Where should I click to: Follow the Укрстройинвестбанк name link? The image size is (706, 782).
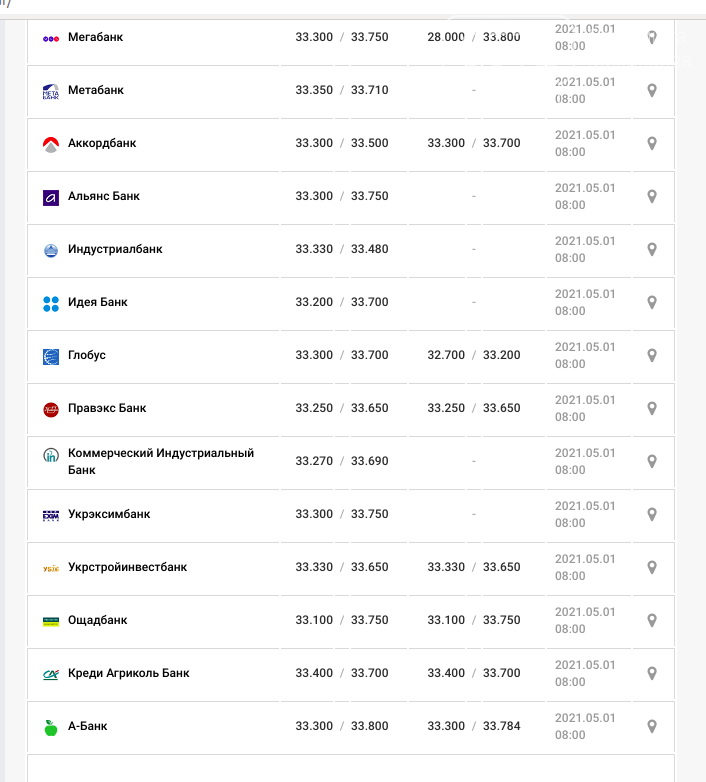coord(127,567)
